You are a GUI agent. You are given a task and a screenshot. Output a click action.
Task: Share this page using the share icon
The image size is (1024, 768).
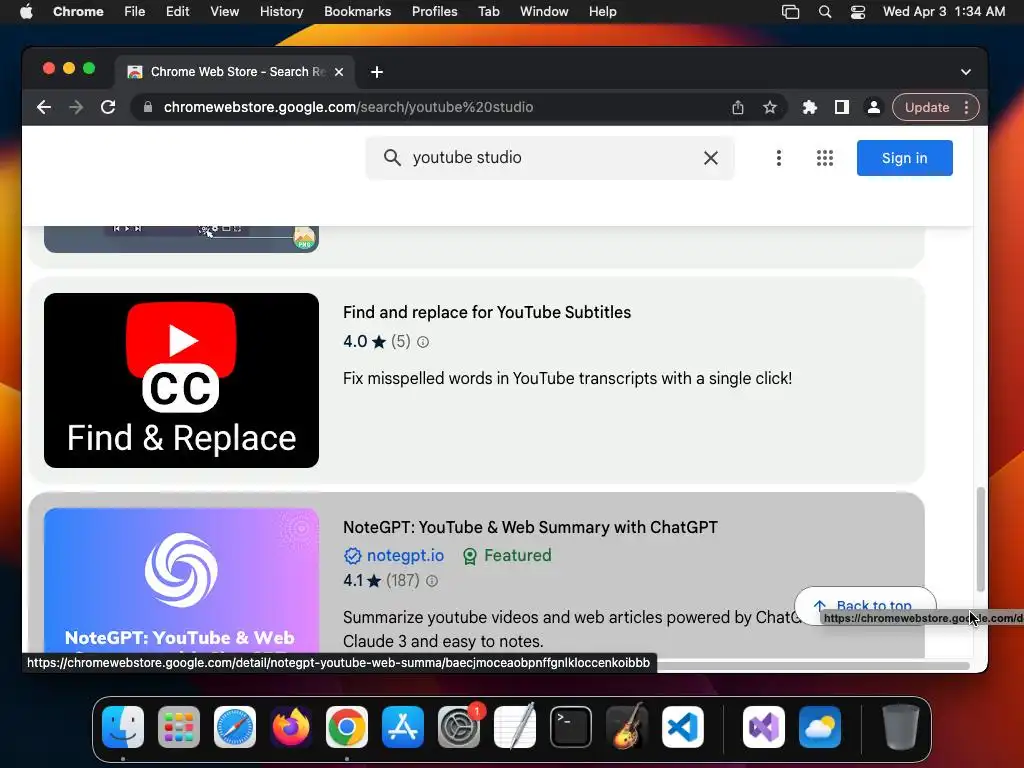tap(738, 107)
